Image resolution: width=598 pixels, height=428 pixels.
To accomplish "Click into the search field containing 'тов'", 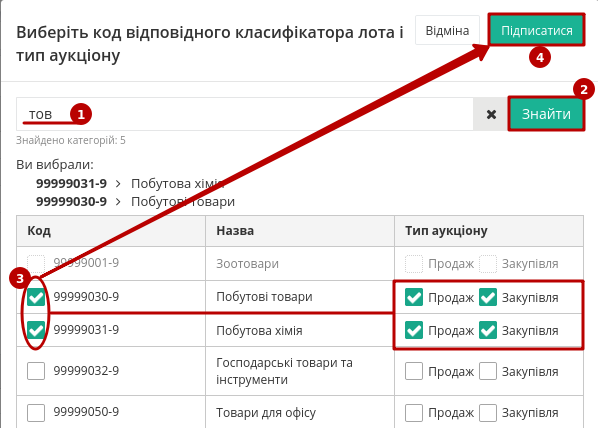I will pos(245,114).
